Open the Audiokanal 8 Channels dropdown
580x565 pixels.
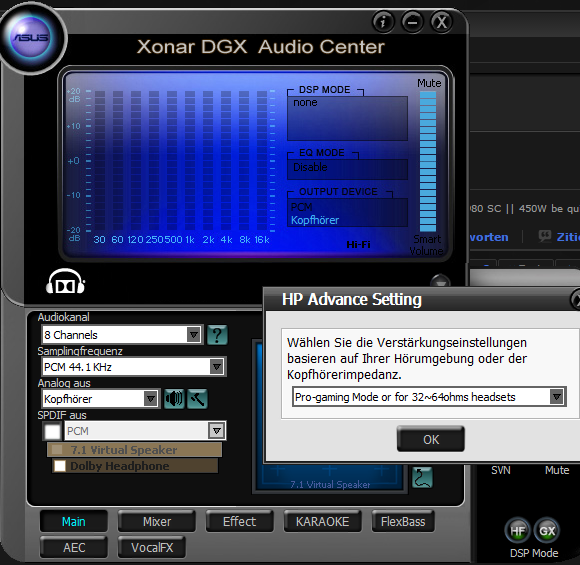[x=122, y=335]
